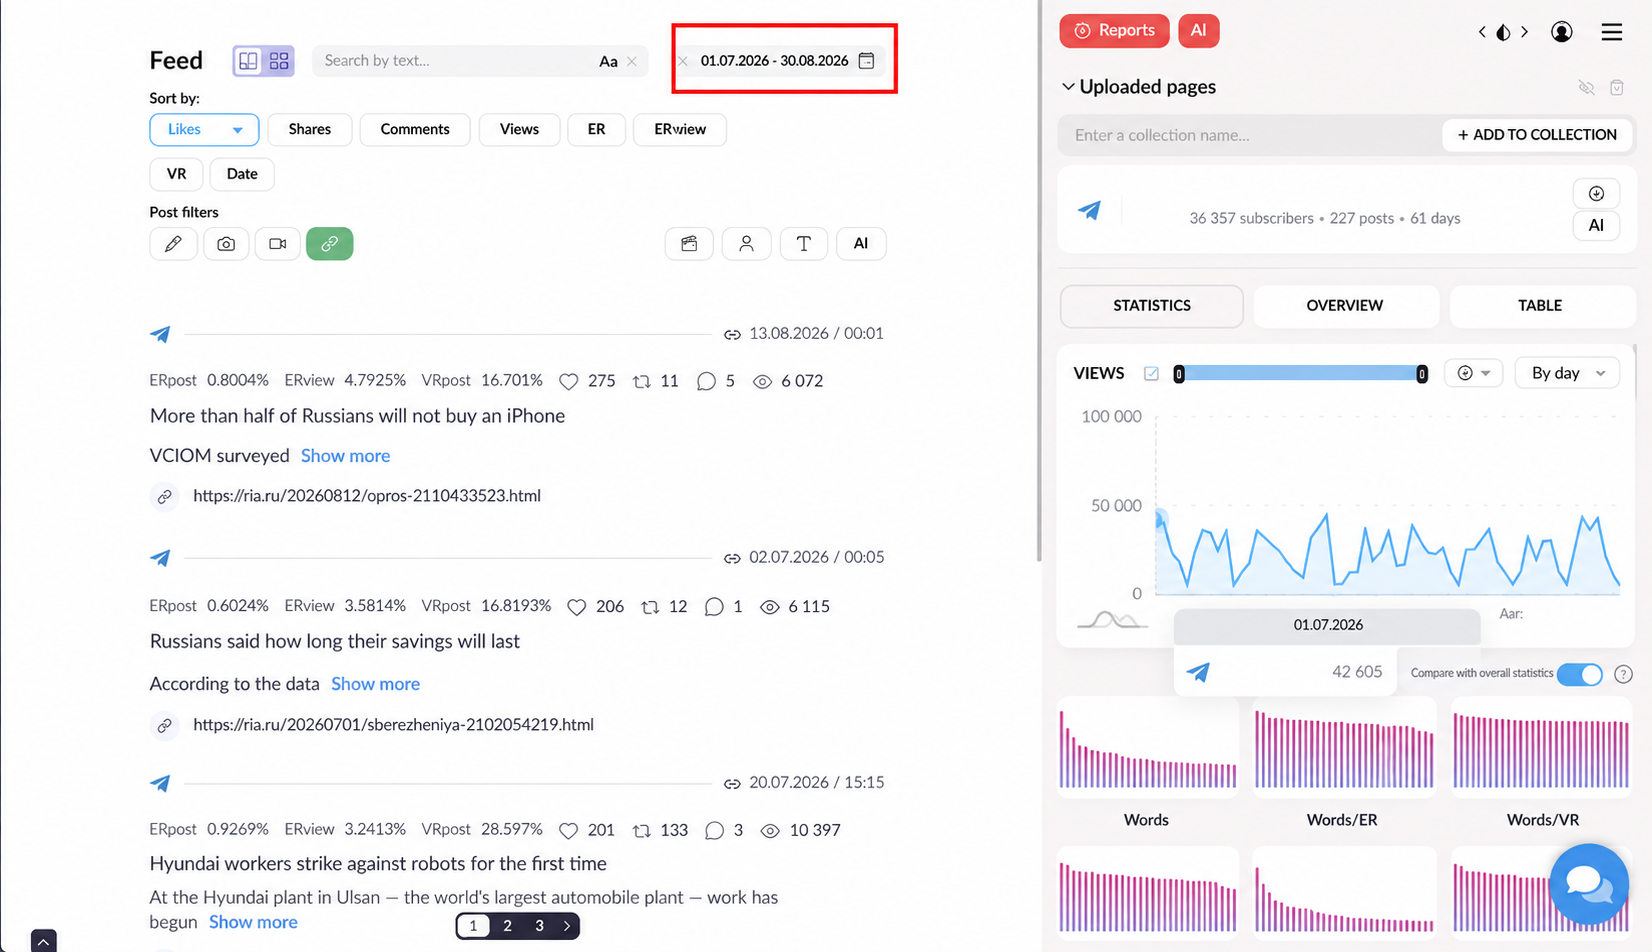Collapse the Uploaded pages section
Screen dimensions: 1652x952
(x=1068, y=87)
